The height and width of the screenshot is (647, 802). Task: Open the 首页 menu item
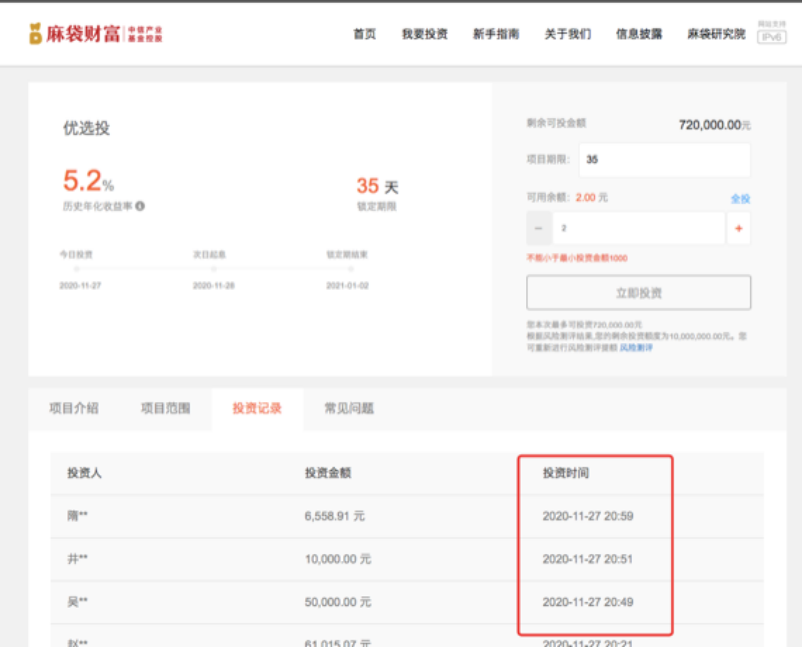pos(361,33)
